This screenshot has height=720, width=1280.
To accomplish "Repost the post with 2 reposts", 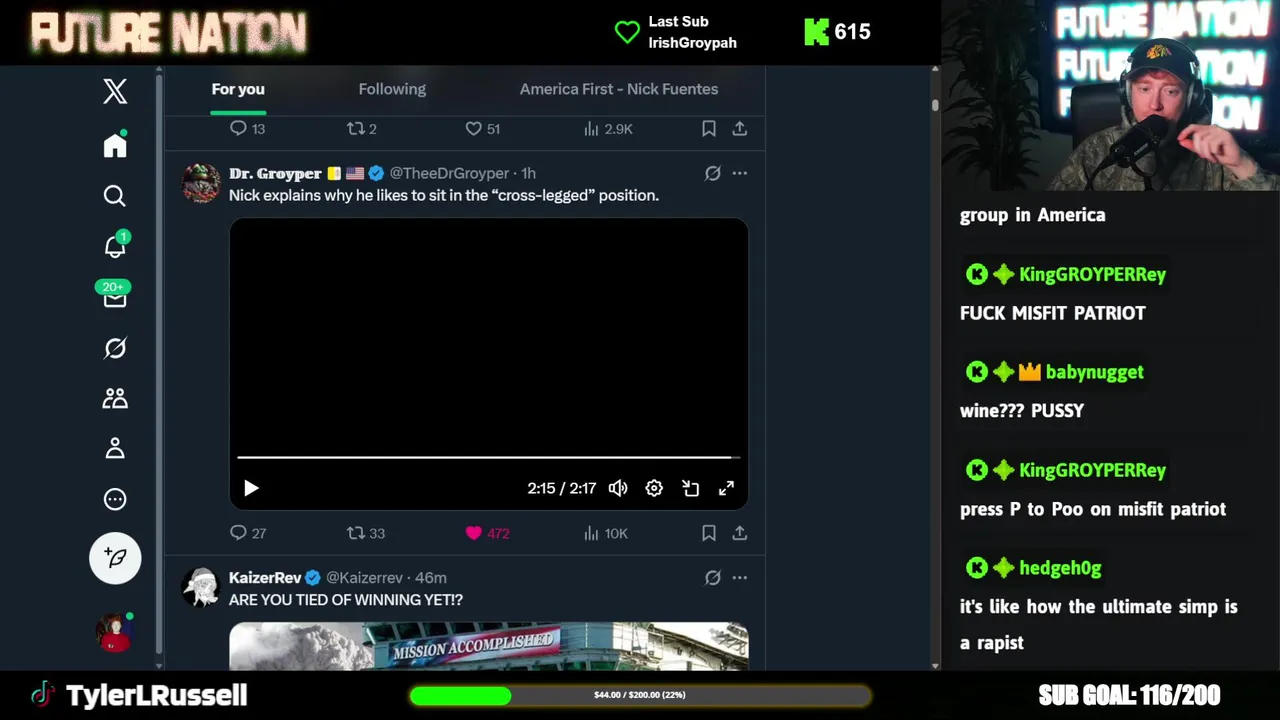I will 361,129.
